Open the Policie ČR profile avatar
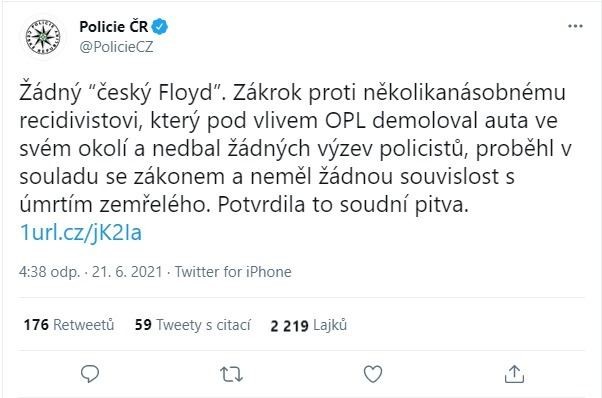602x398 pixels. (x=43, y=37)
